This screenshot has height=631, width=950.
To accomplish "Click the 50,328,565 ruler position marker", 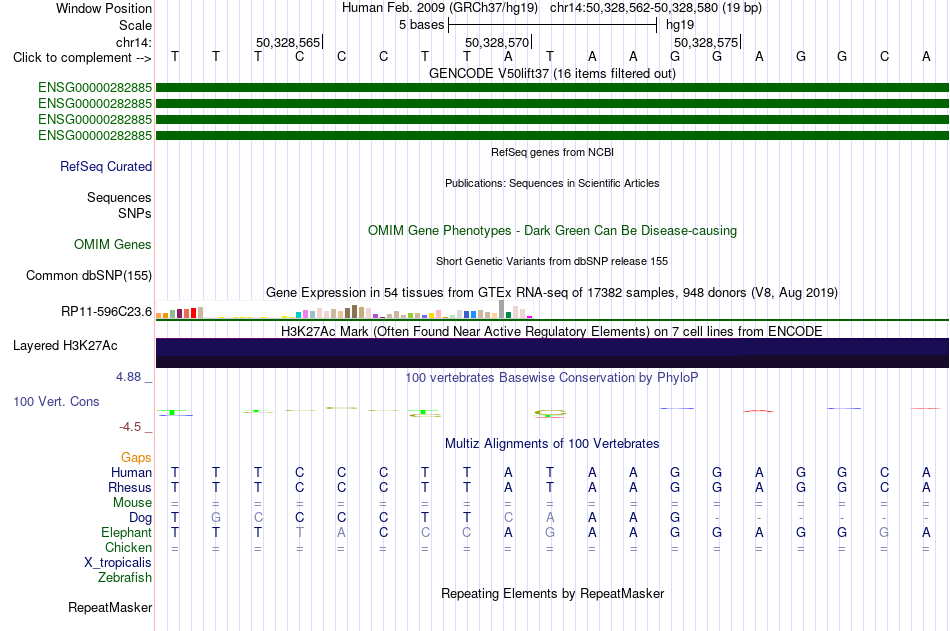I will click(288, 42).
